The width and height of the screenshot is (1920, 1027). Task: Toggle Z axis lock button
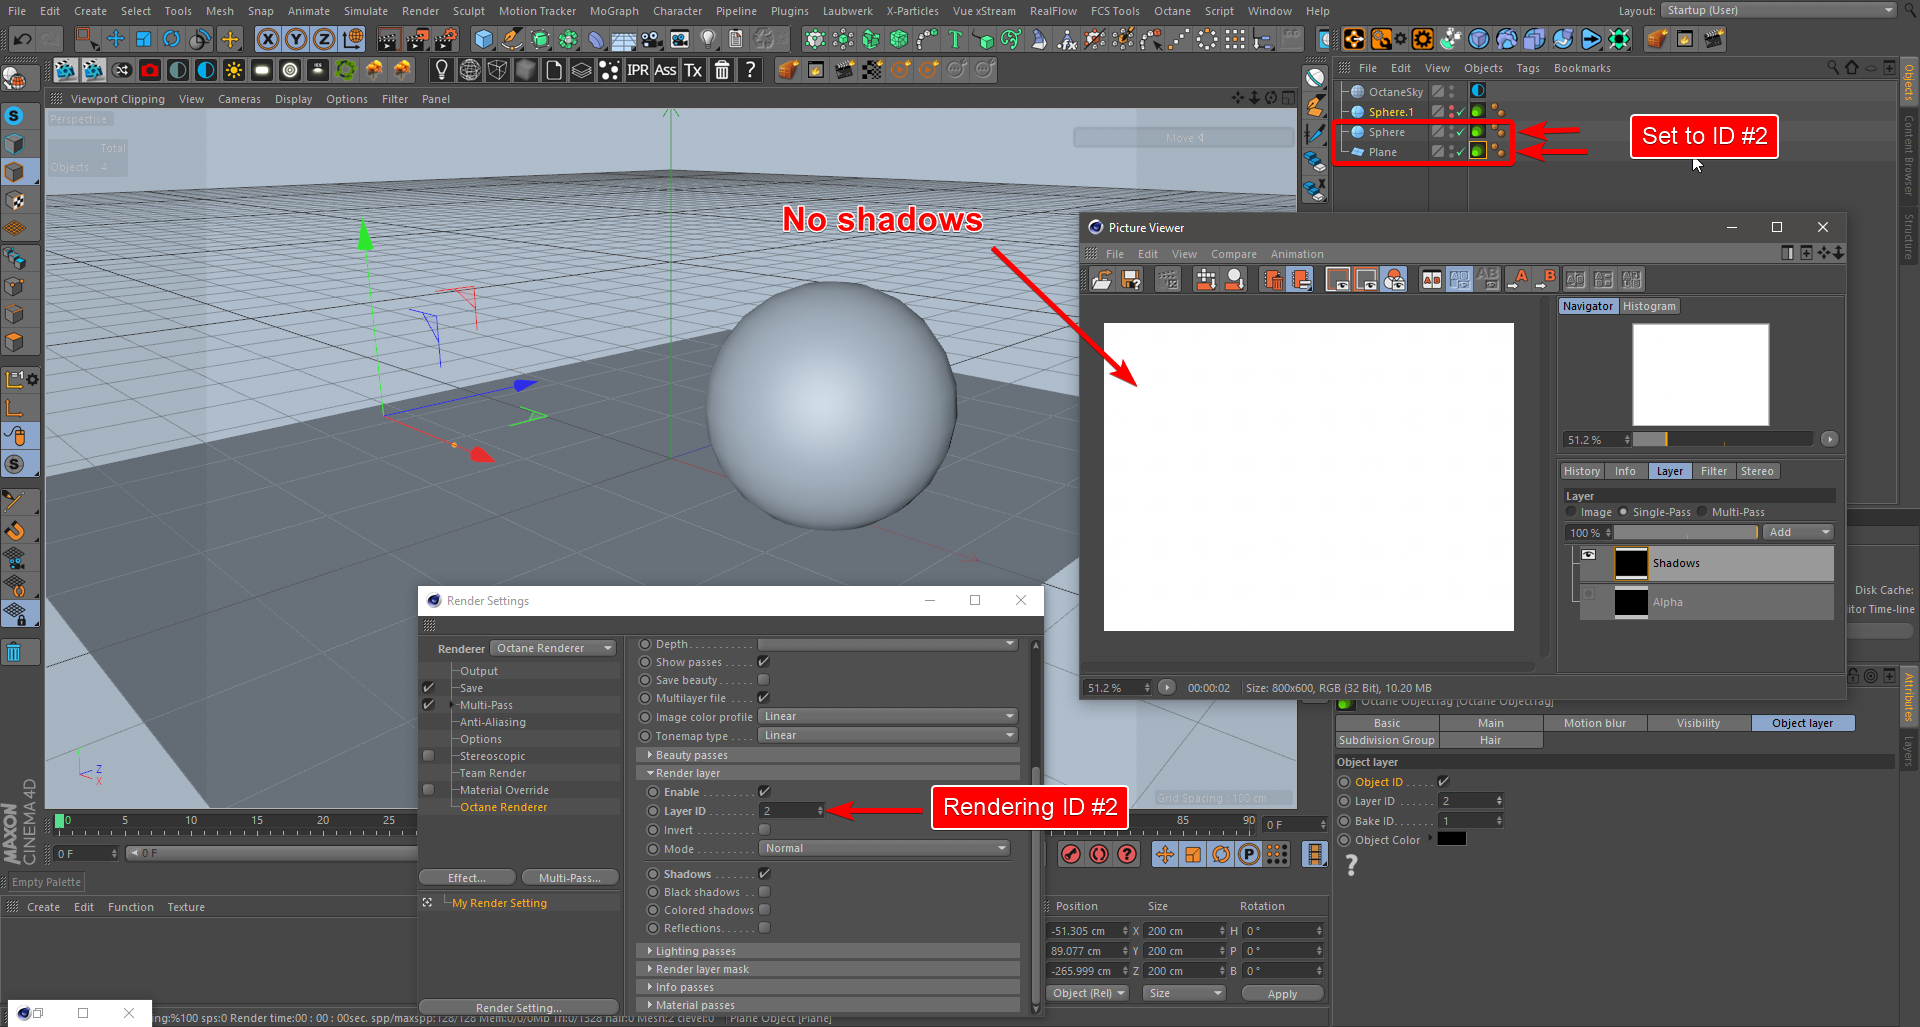[324, 40]
